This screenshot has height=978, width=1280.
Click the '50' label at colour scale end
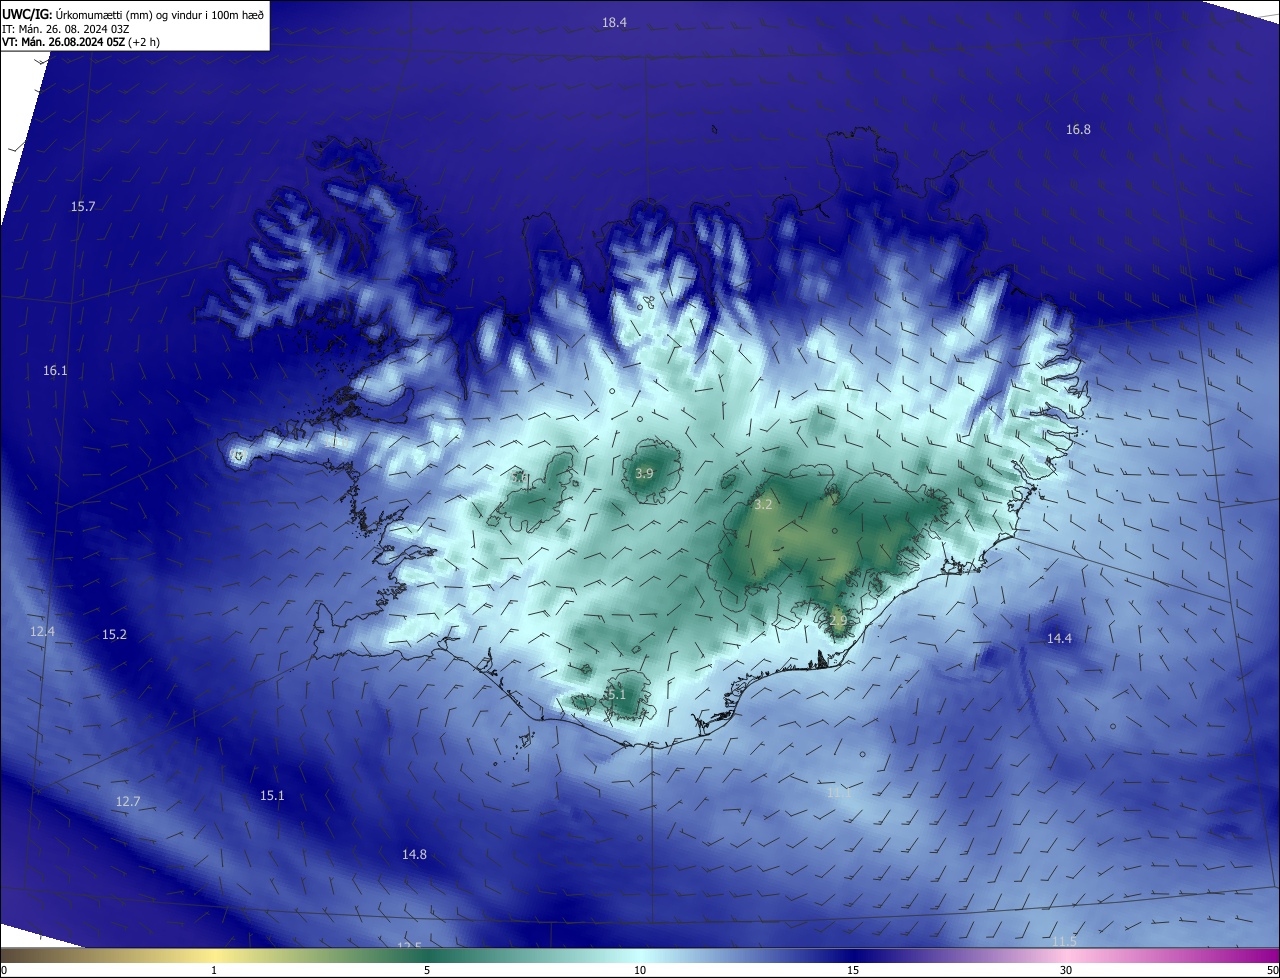click(1272, 970)
